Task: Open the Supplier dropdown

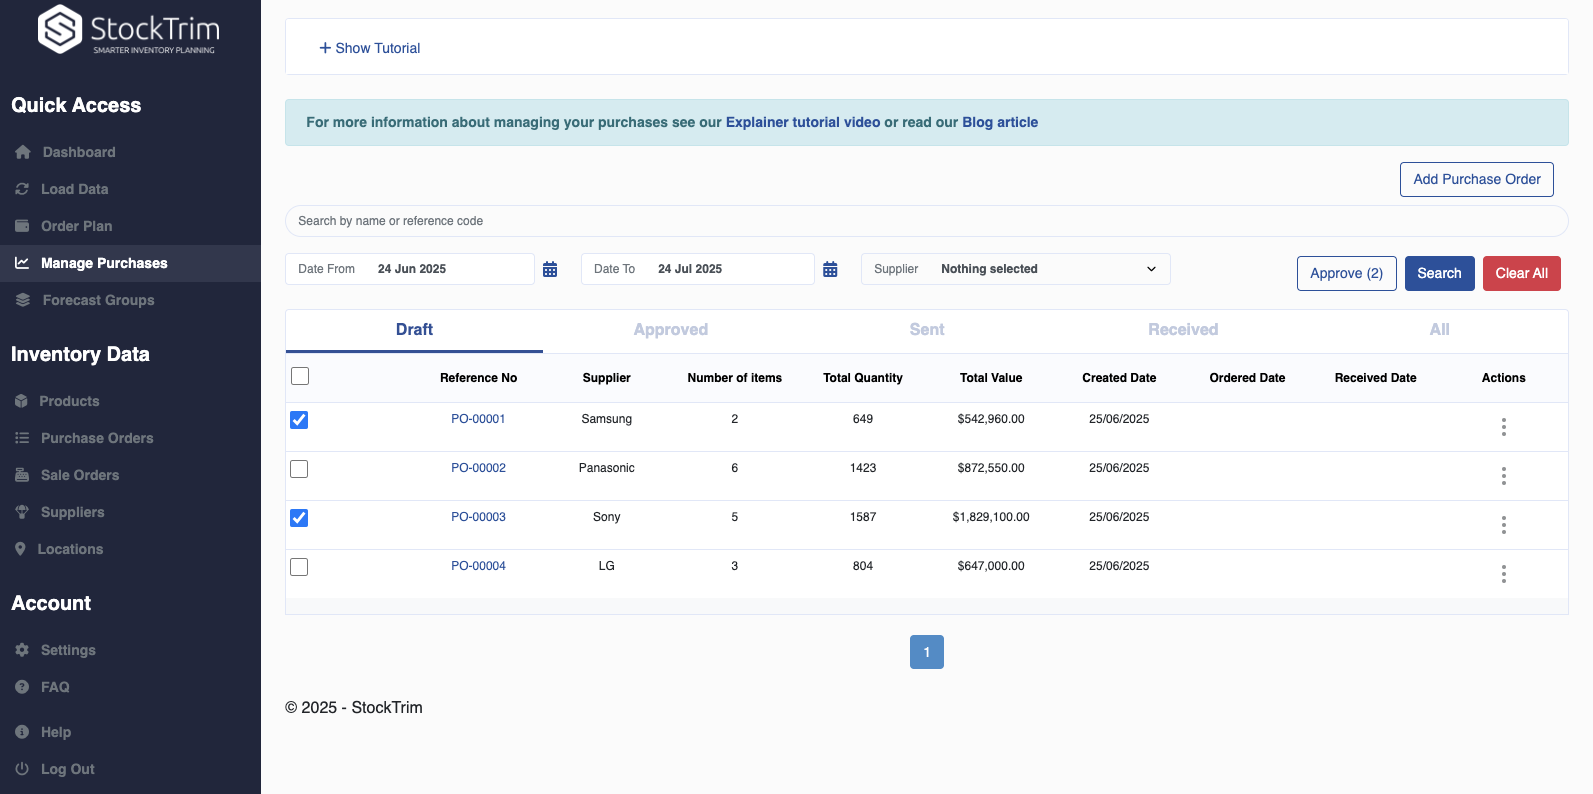Action: tap(1016, 269)
